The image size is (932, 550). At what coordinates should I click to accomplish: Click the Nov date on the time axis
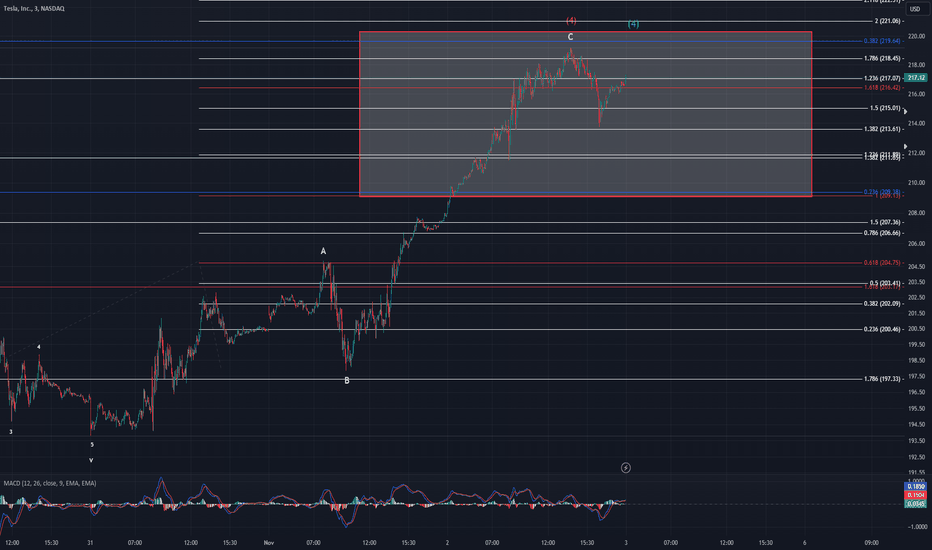(269, 543)
